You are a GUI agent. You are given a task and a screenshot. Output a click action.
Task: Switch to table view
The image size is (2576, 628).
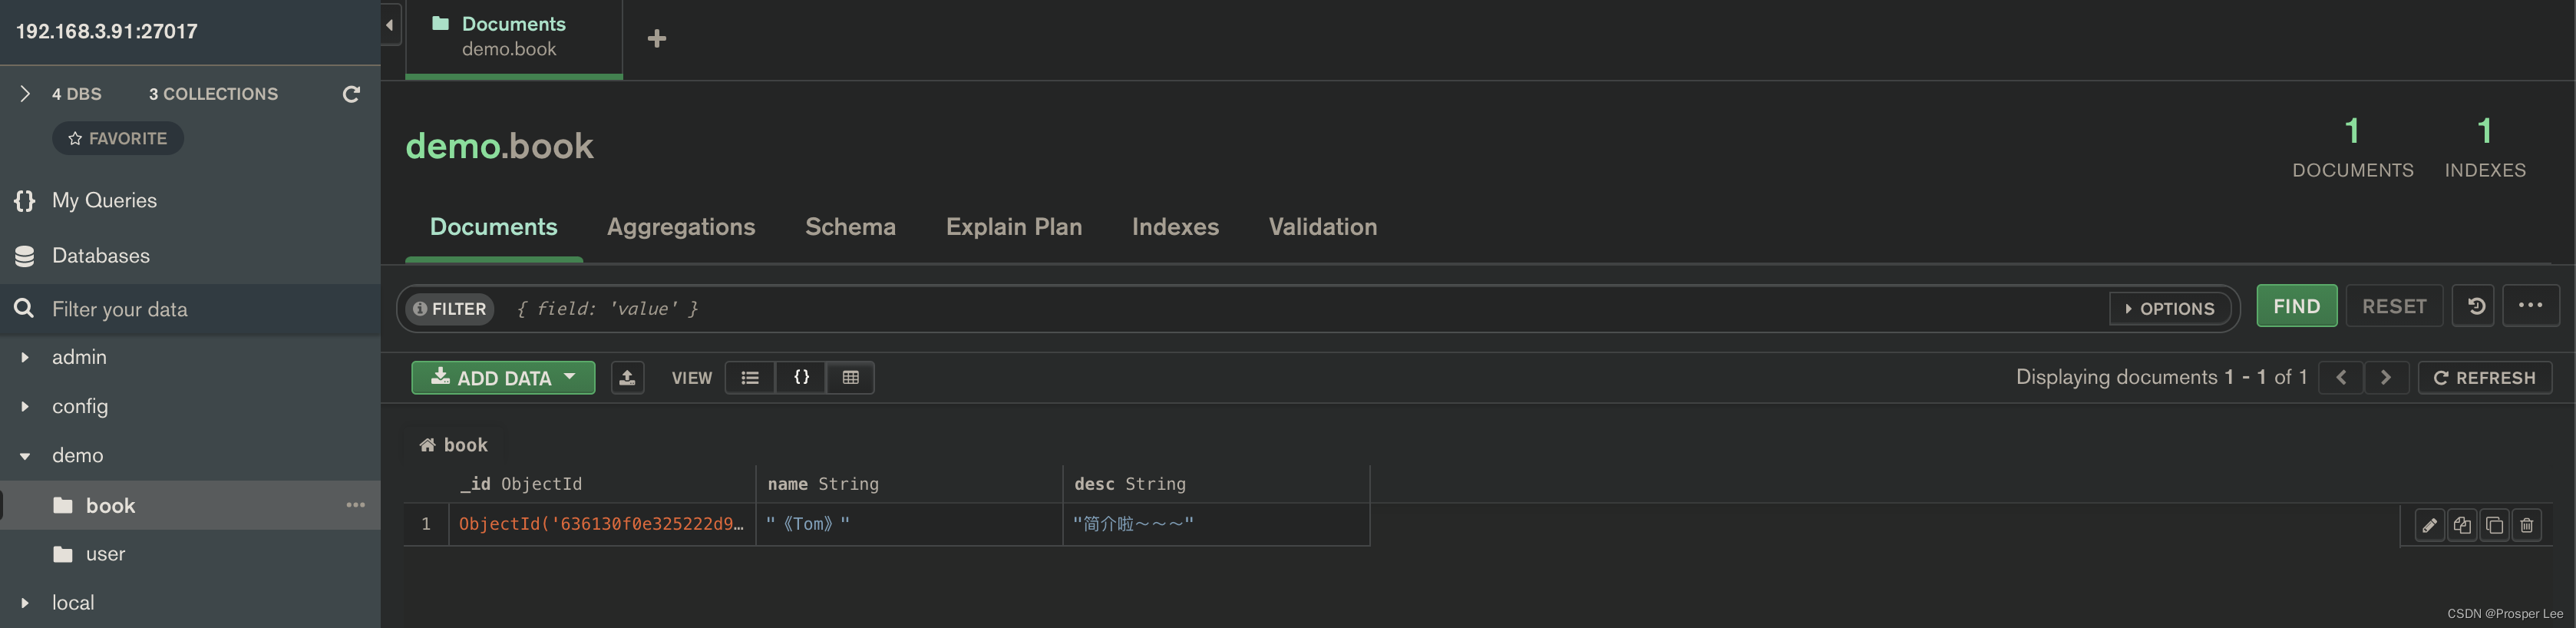tap(850, 378)
